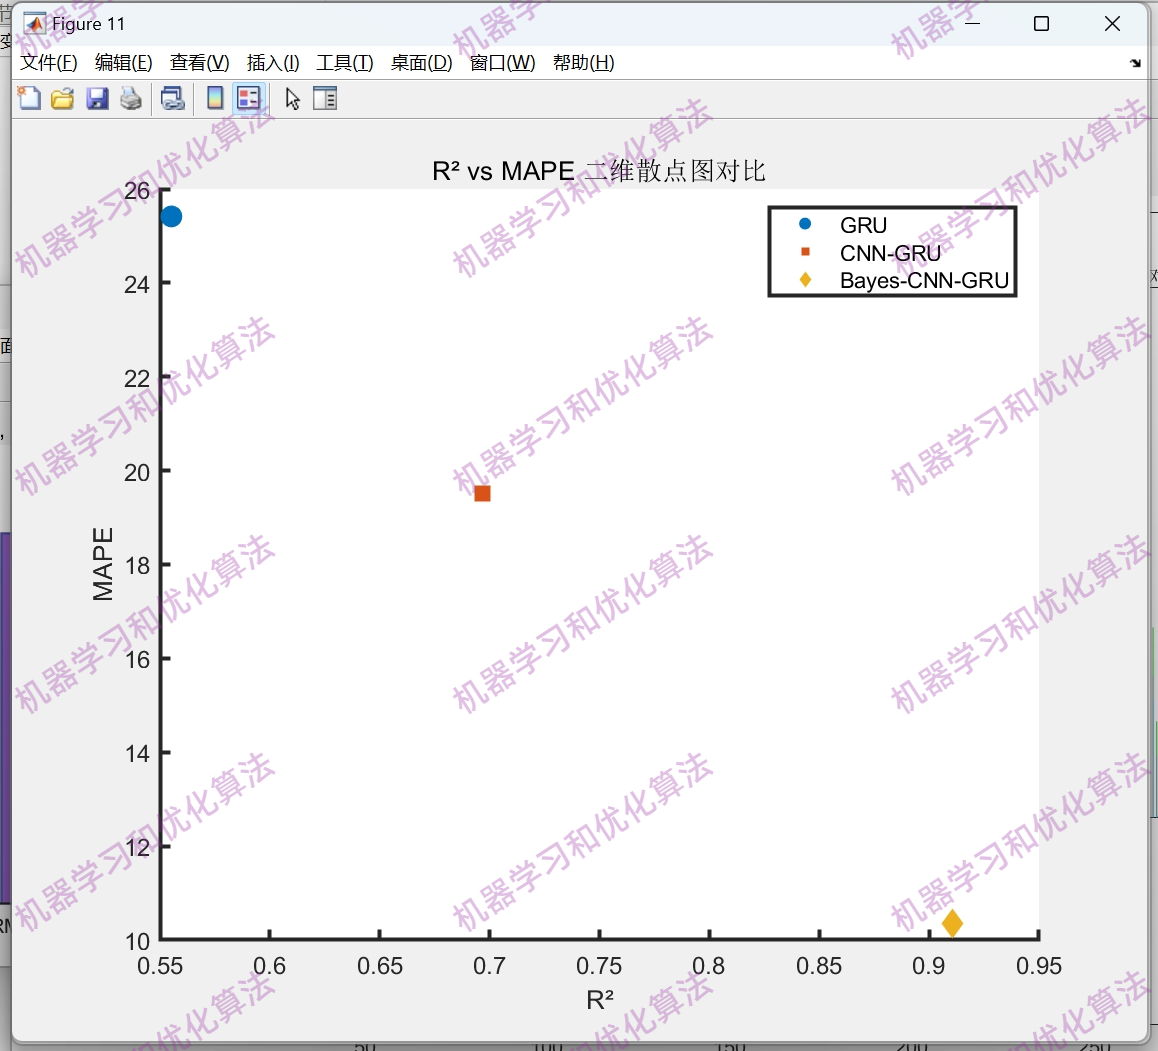Click the GRU entry in the legend
Image resolution: width=1158 pixels, height=1051 pixels.
pyautogui.click(x=864, y=225)
